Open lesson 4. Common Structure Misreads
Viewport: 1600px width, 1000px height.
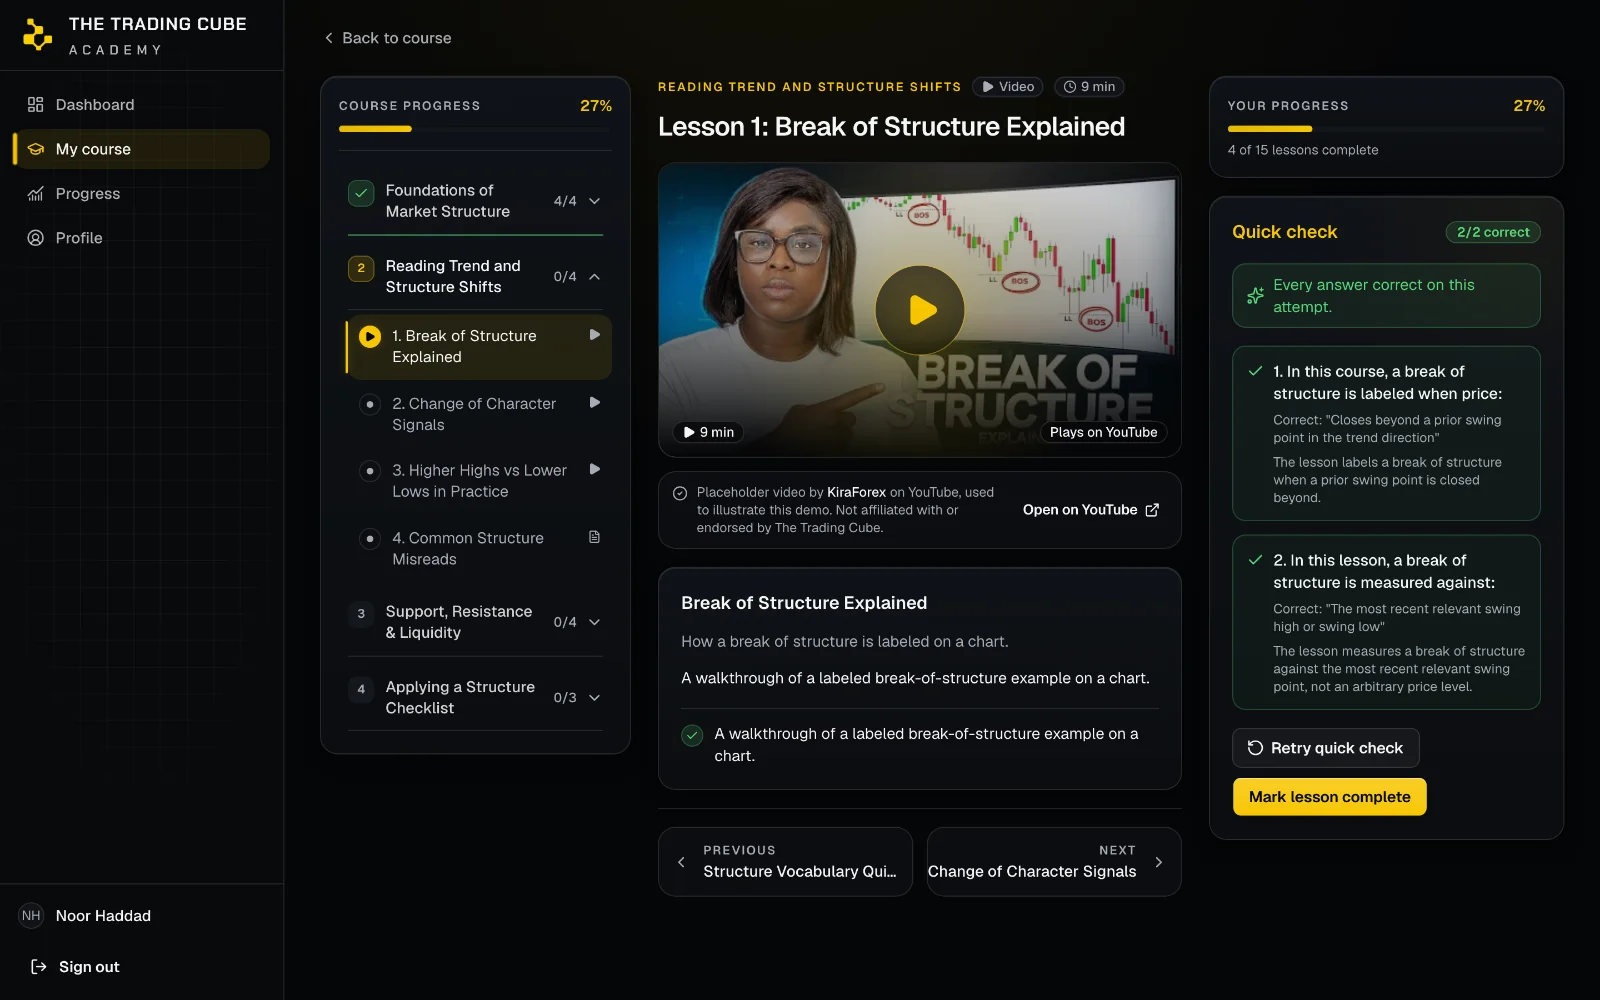(x=479, y=549)
